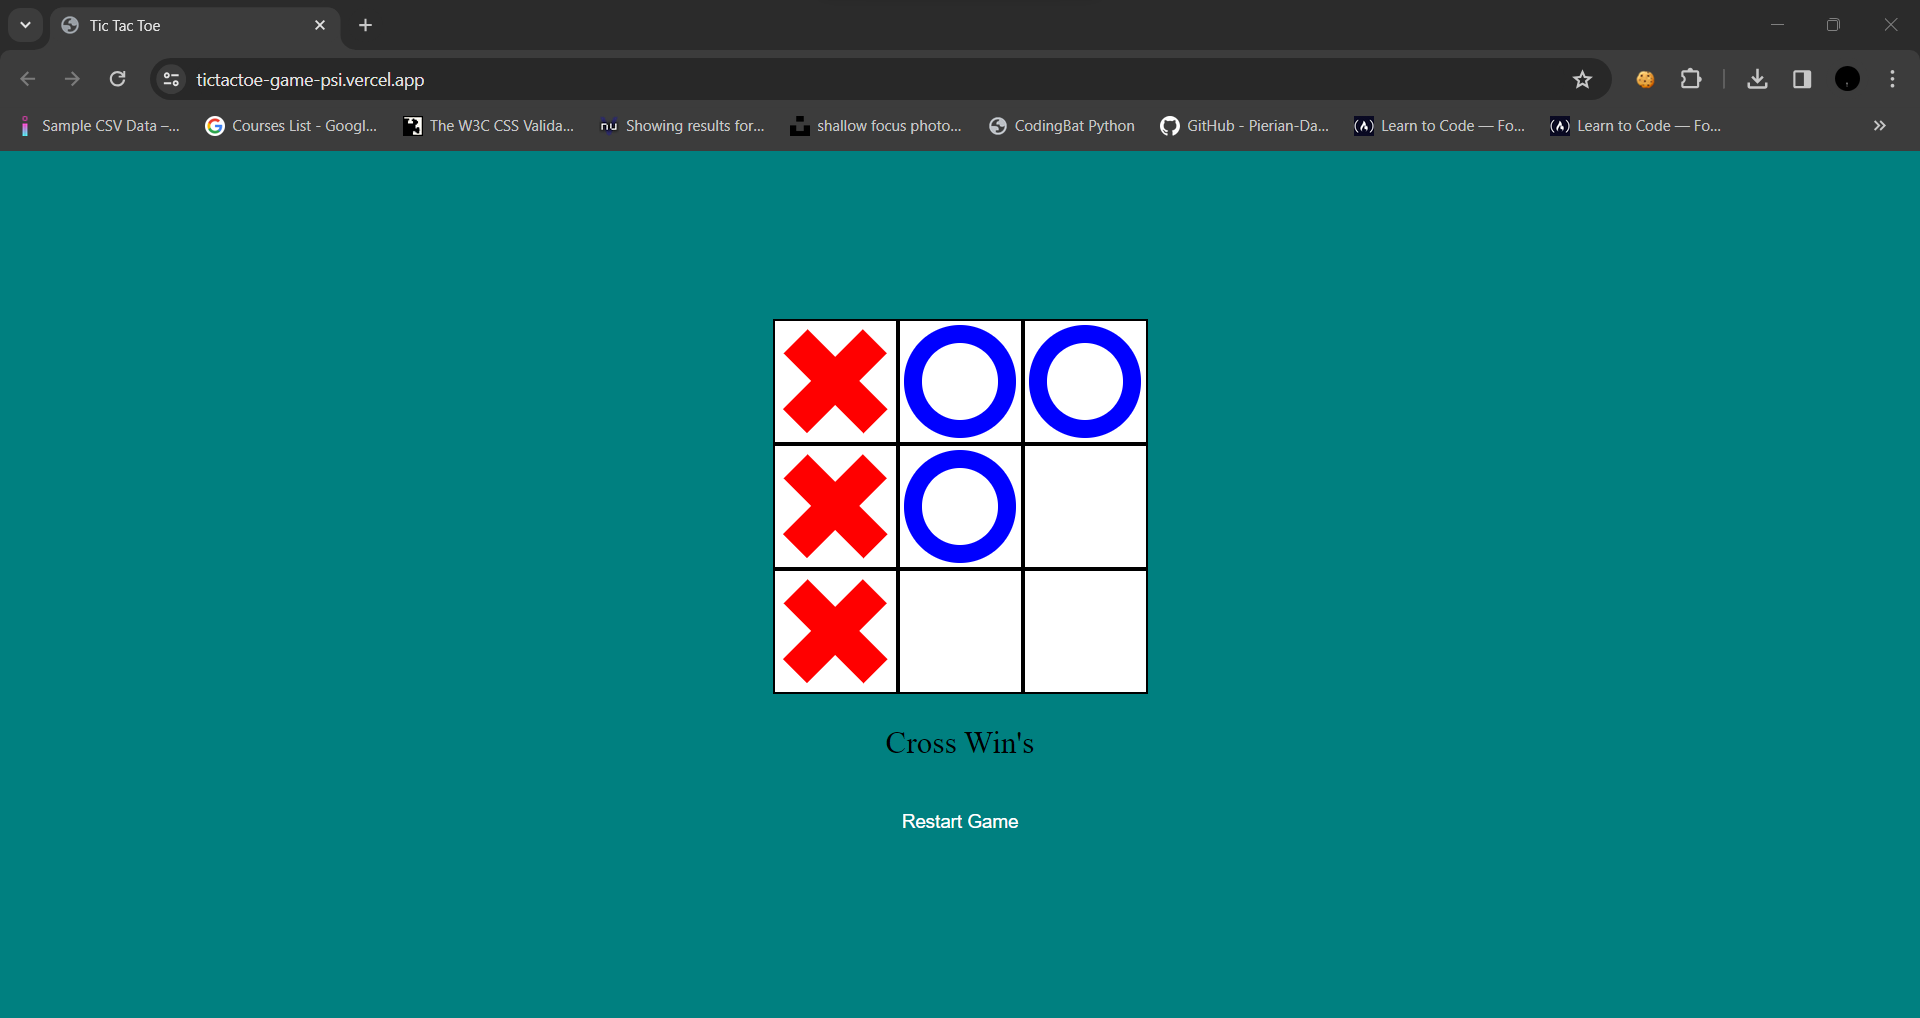Open GitHub - Pierian-Da bookmark

tap(1244, 126)
